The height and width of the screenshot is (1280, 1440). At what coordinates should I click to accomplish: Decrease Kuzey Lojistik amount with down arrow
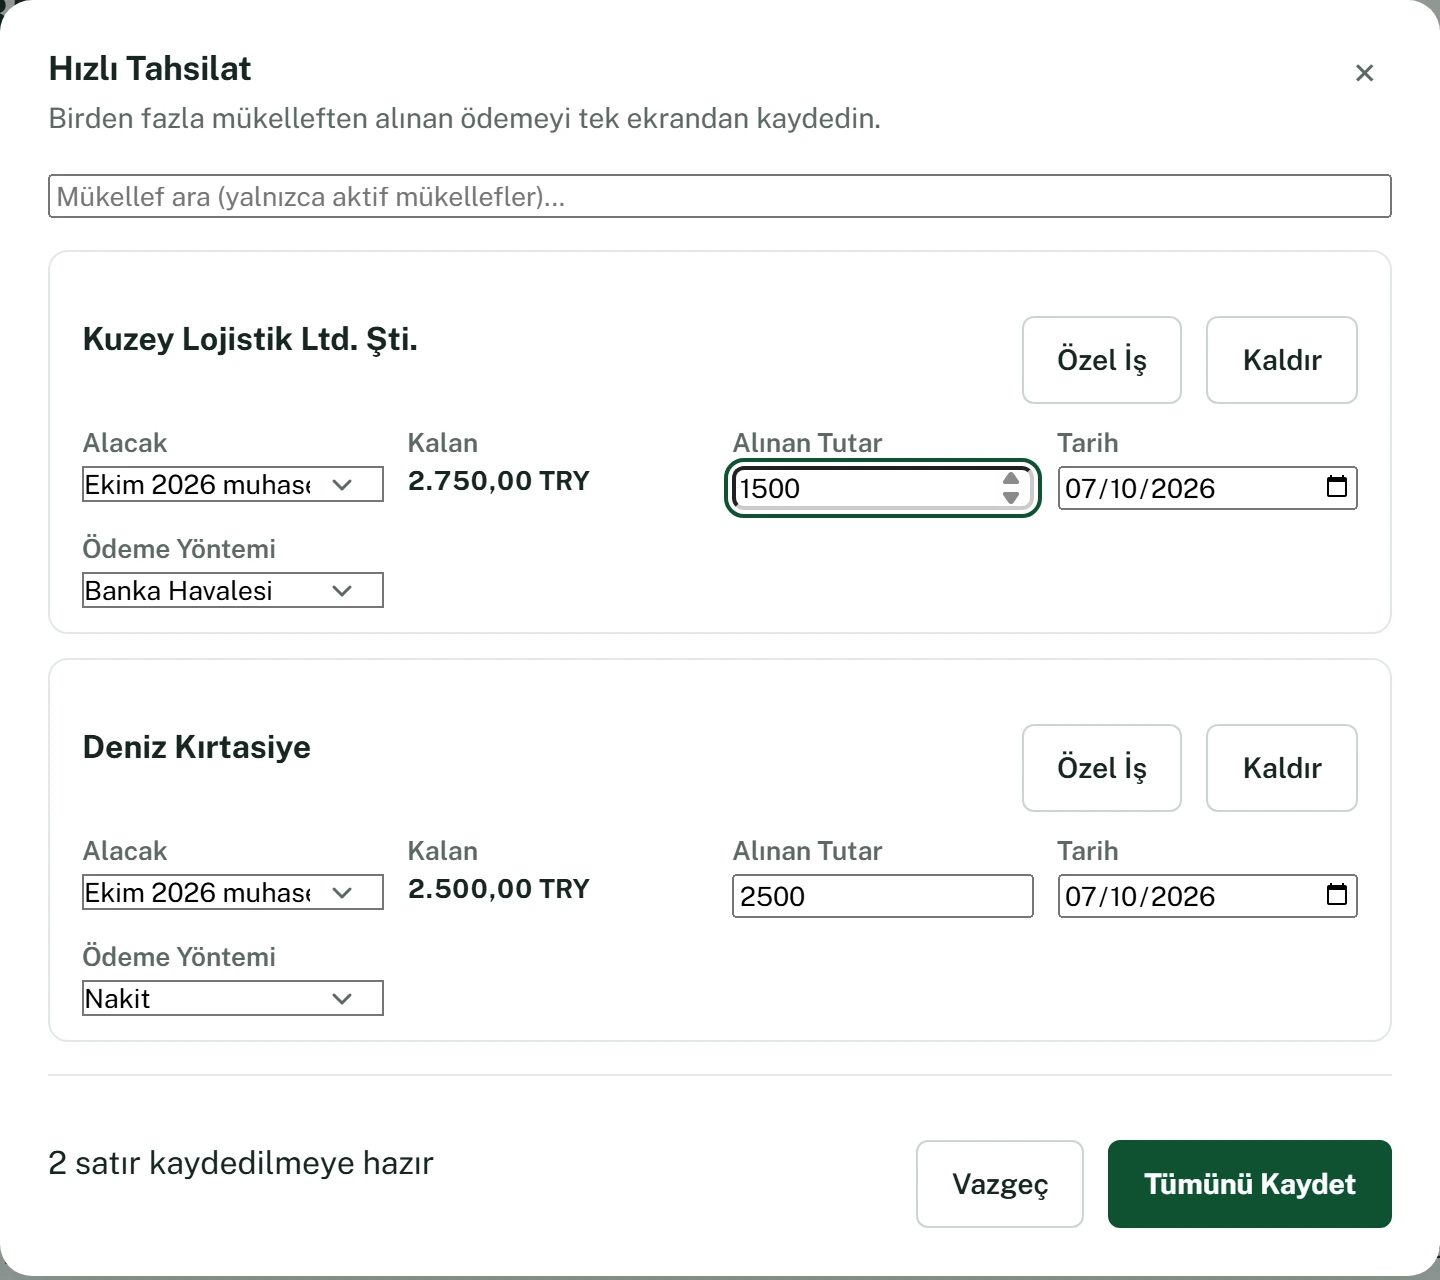tap(1011, 497)
